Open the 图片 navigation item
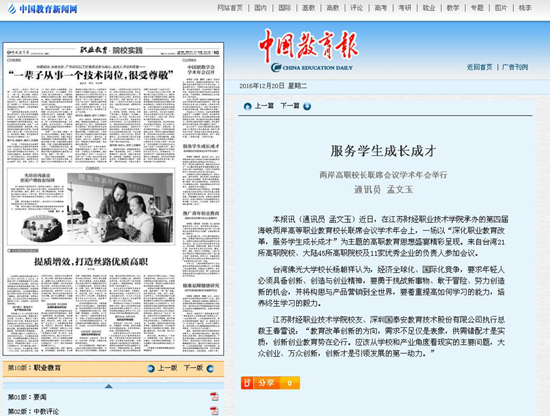This screenshot has width=550, height=416. tap(501, 8)
